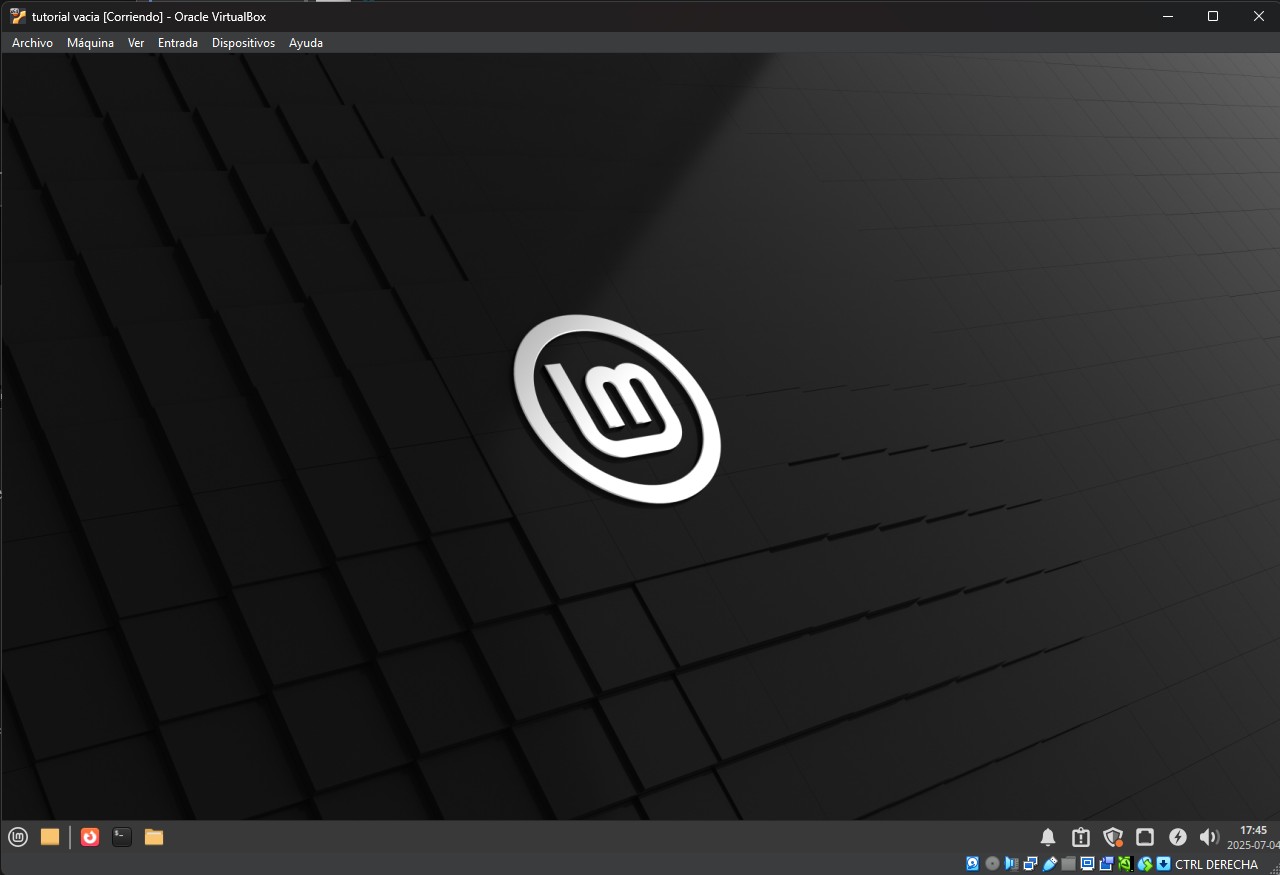Click the VirtualBox network status icon
Viewport: 1280px width, 875px height.
[1030, 863]
